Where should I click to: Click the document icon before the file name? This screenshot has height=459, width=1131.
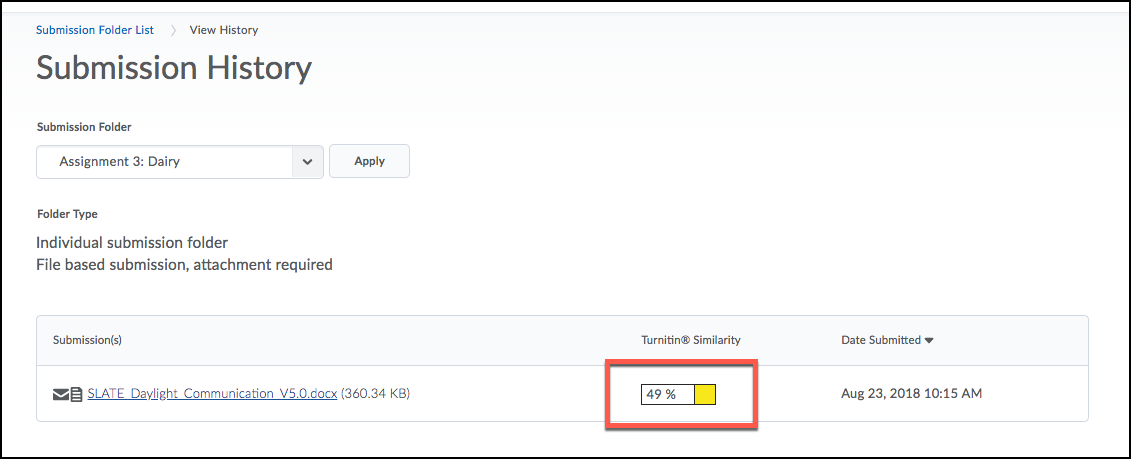click(76, 395)
